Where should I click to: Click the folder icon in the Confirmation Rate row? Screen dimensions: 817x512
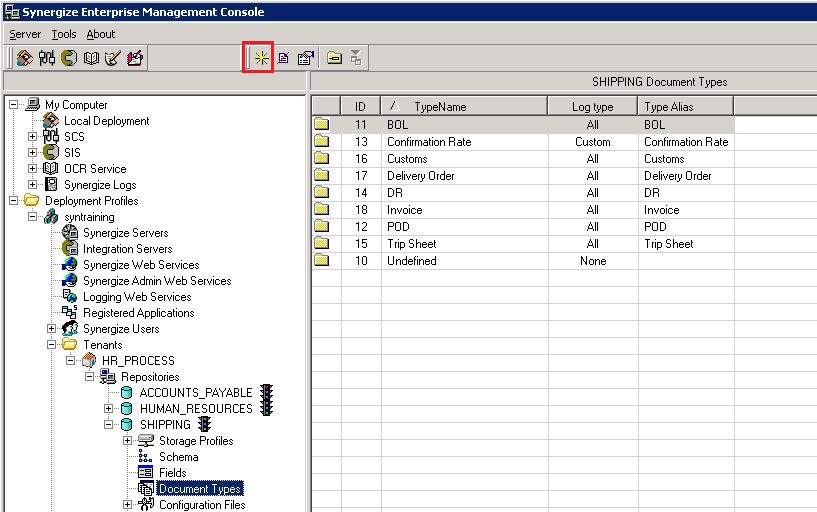click(x=322, y=141)
